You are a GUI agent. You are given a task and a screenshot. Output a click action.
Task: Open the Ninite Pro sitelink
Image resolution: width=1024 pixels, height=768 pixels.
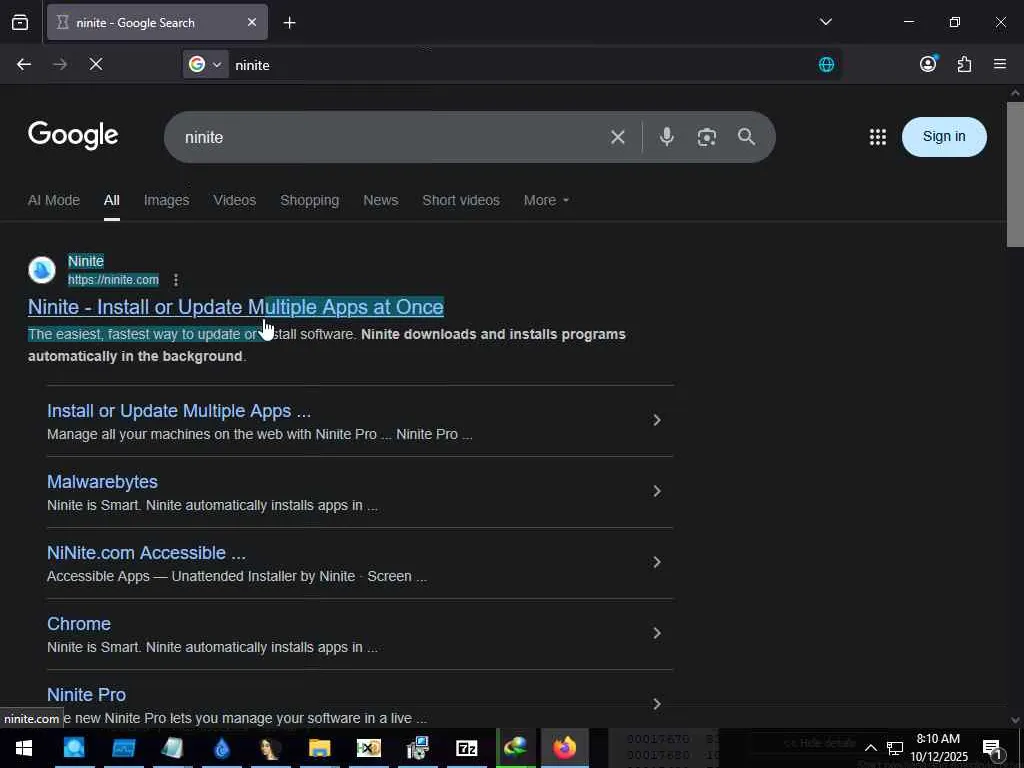pyautogui.click(x=86, y=695)
